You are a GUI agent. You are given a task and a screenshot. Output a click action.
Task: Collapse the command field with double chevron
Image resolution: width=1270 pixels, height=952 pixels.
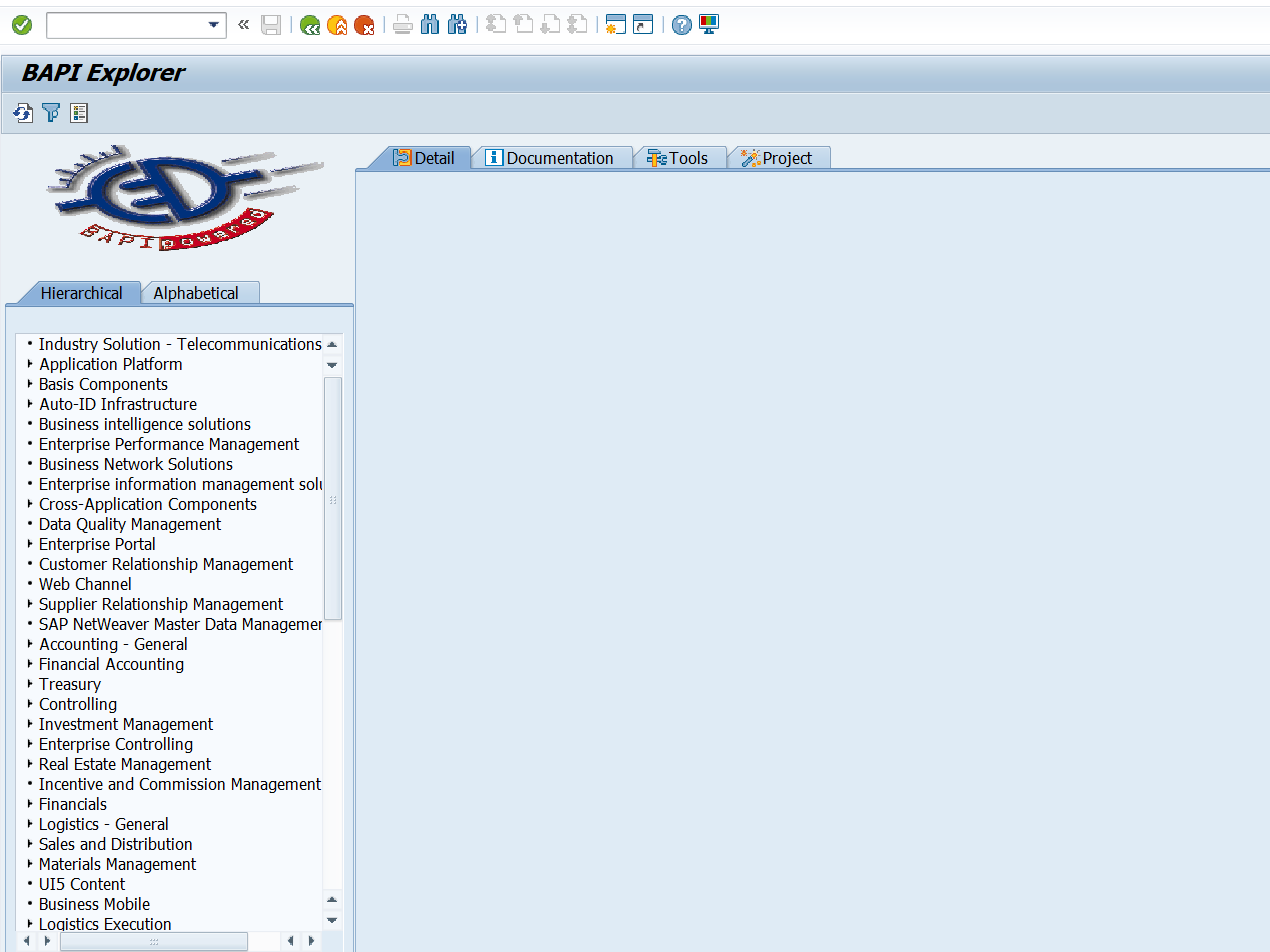pyautogui.click(x=243, y=25)
